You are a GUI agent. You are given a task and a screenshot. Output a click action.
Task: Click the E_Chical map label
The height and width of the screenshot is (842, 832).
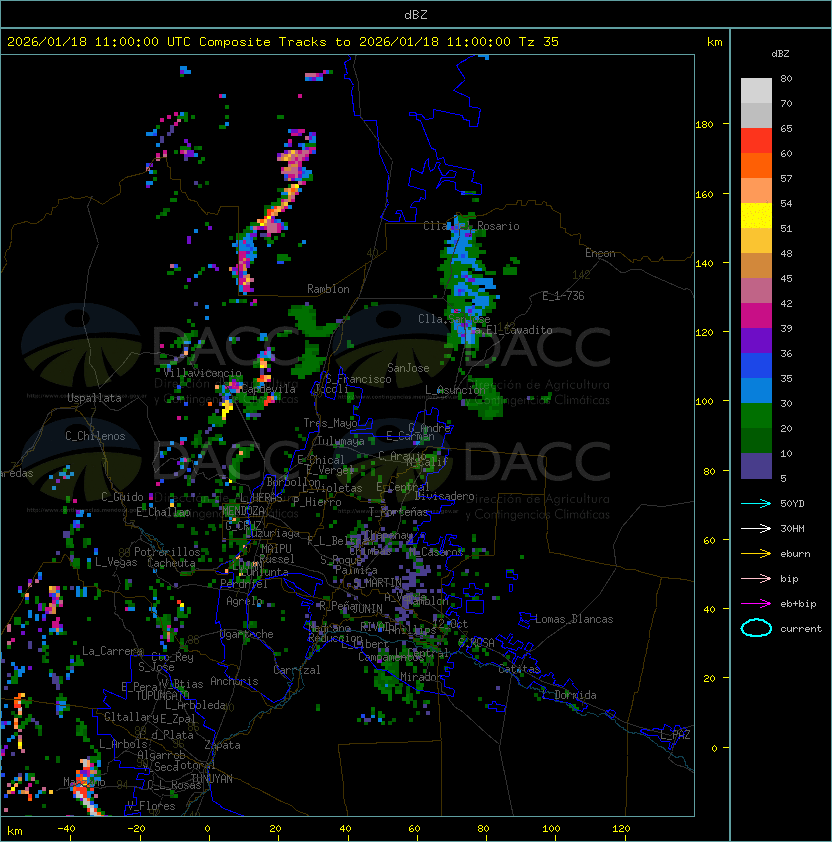(321, 460)
